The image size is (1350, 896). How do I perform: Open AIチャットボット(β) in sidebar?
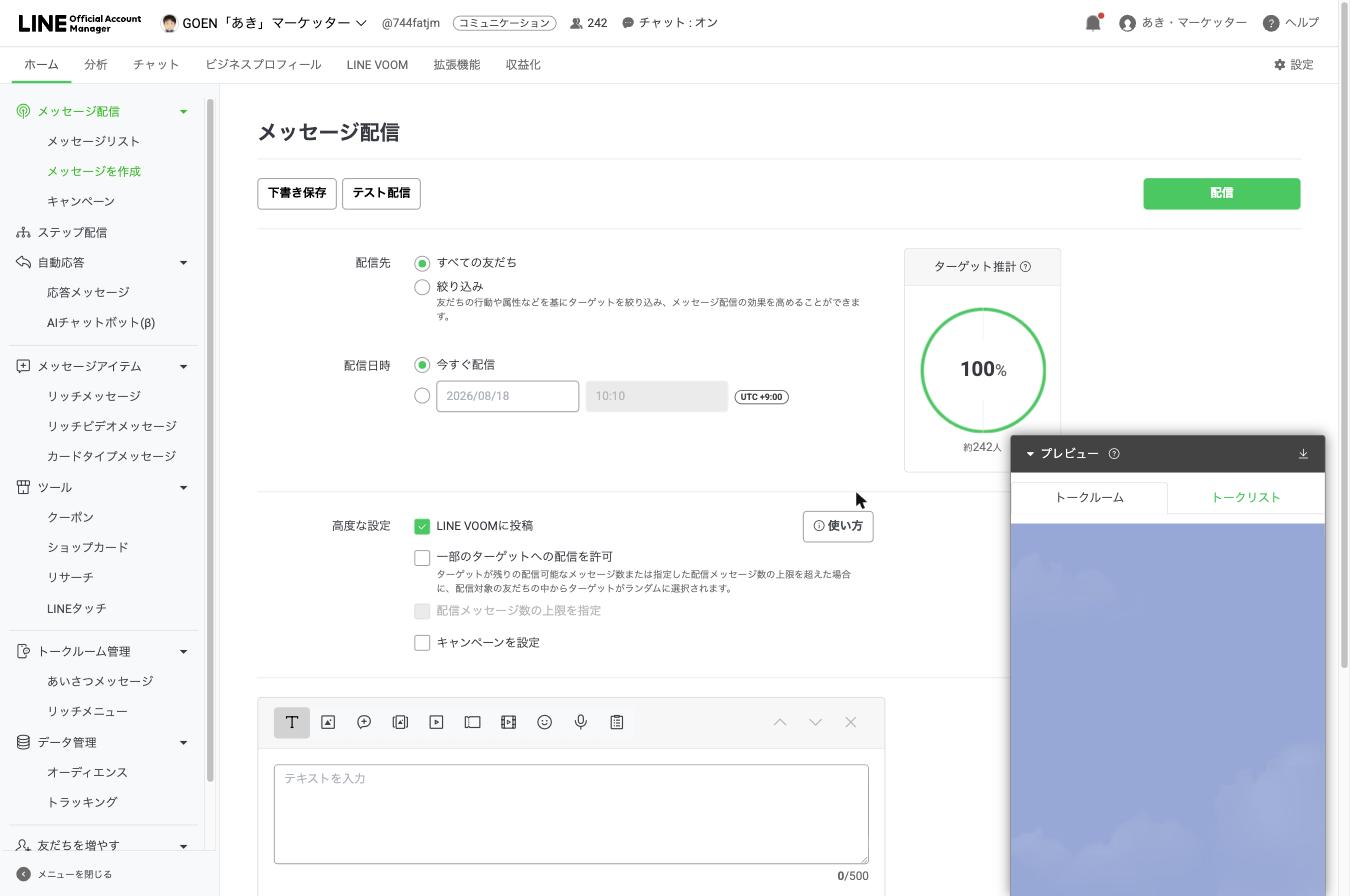[x=101, y=322]
